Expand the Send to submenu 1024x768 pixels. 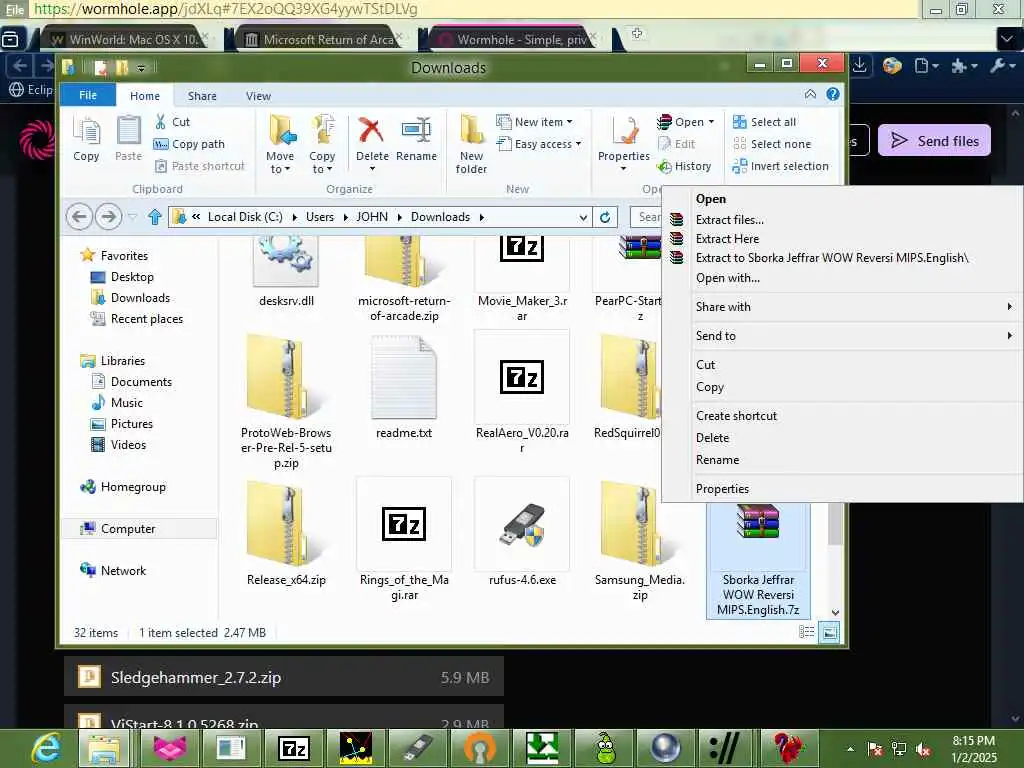click(x=855, y=336)
